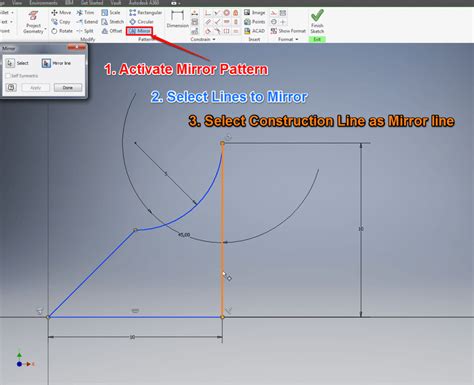Click Project Geometry

(x=33, y=21)
